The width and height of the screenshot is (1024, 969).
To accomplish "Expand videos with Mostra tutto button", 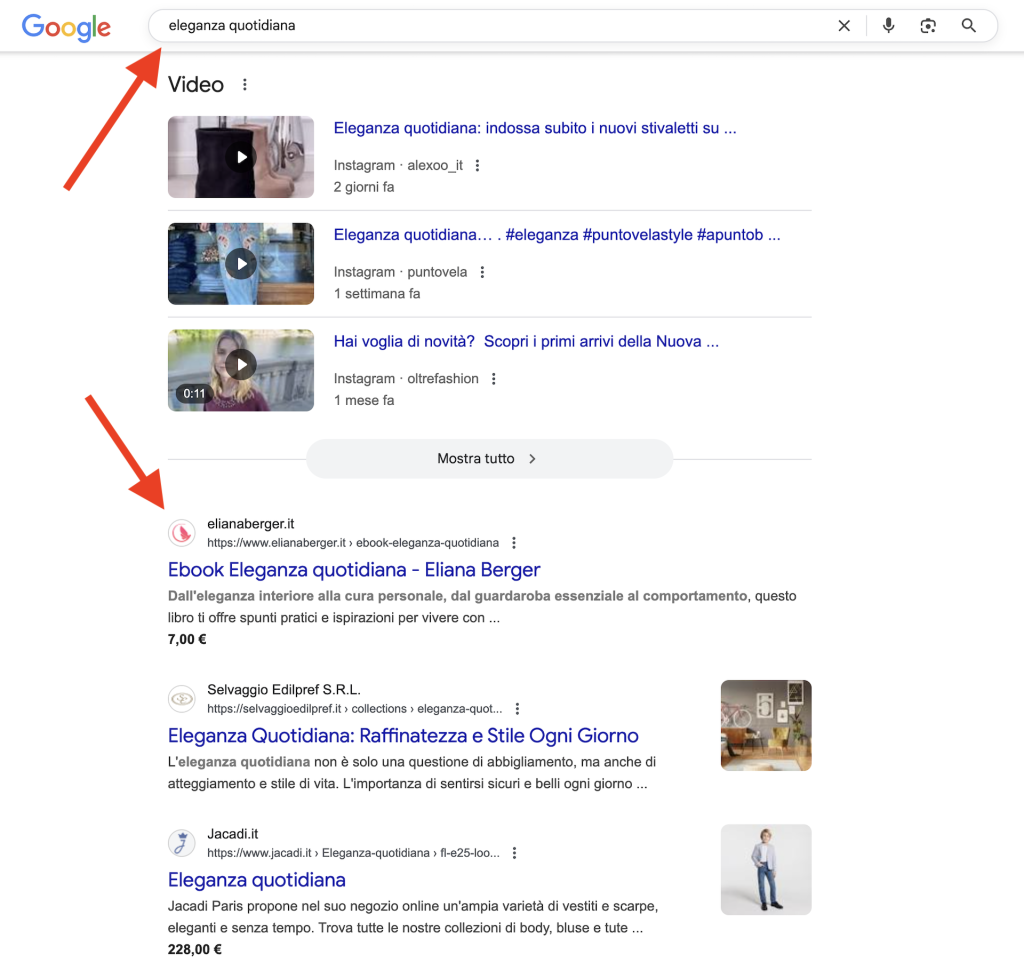I will click(489, 458).
